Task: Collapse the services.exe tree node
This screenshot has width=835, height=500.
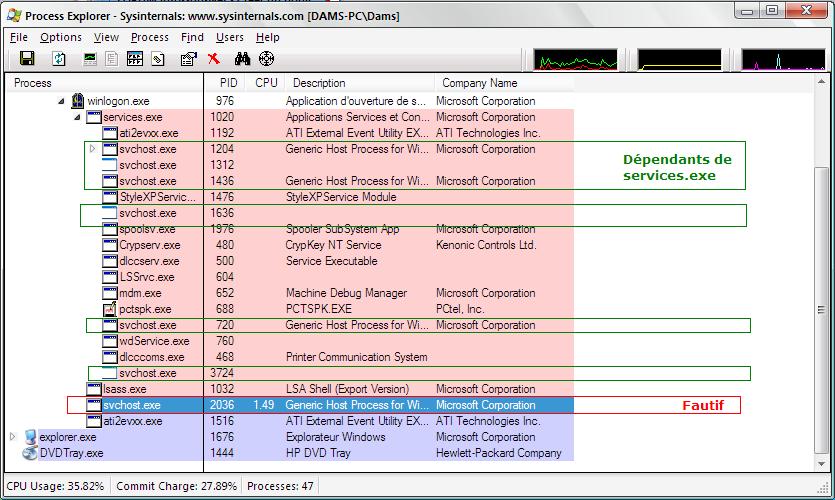Action: pos(77,117)
